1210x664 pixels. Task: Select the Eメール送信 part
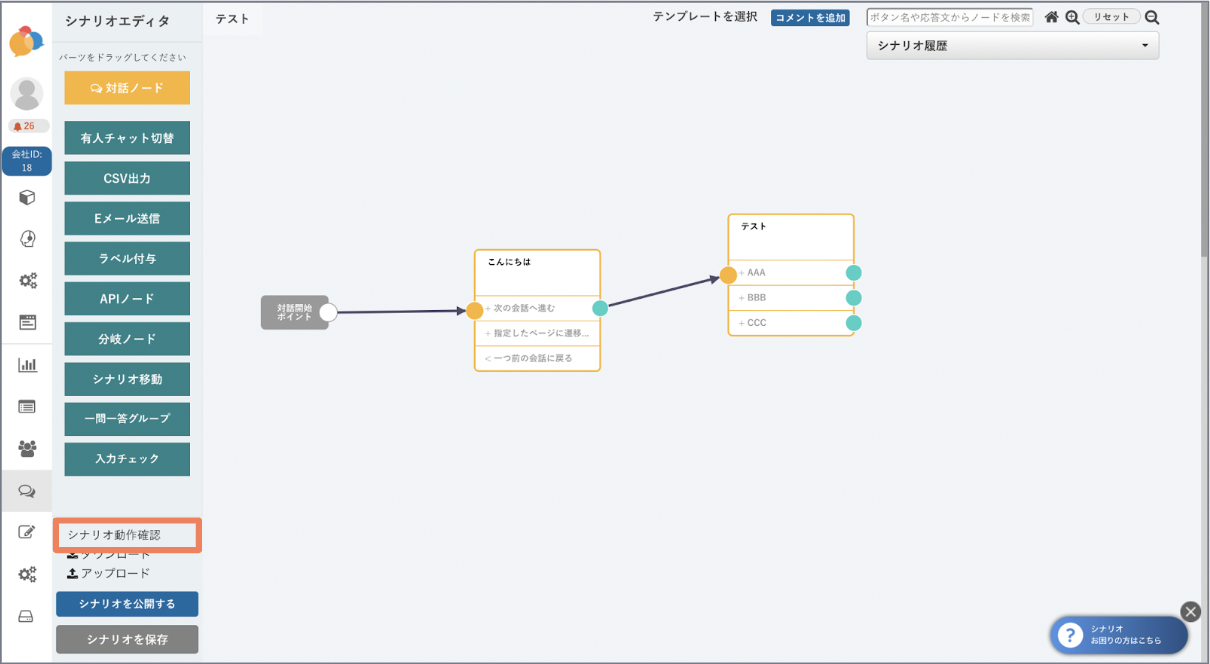[x=127, y=218]
